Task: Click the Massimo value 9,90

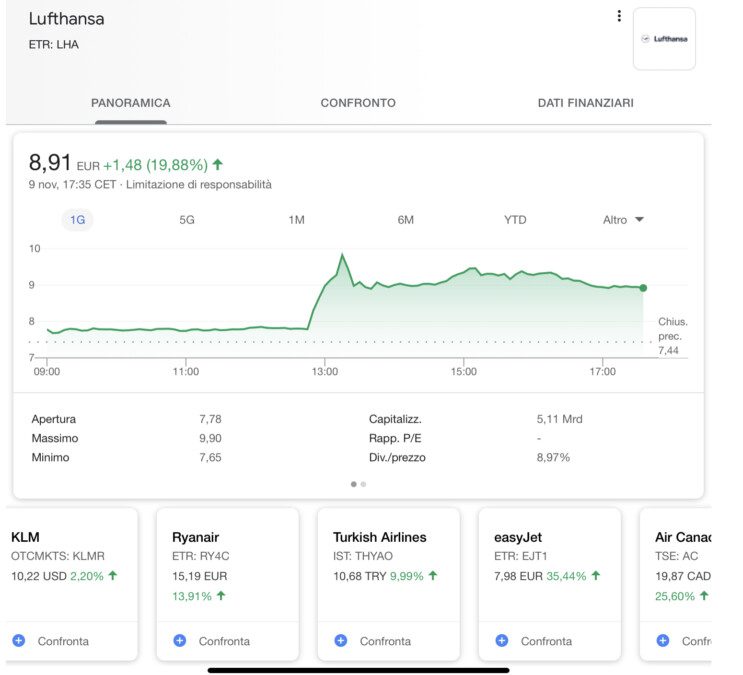Action: point(210,438)
